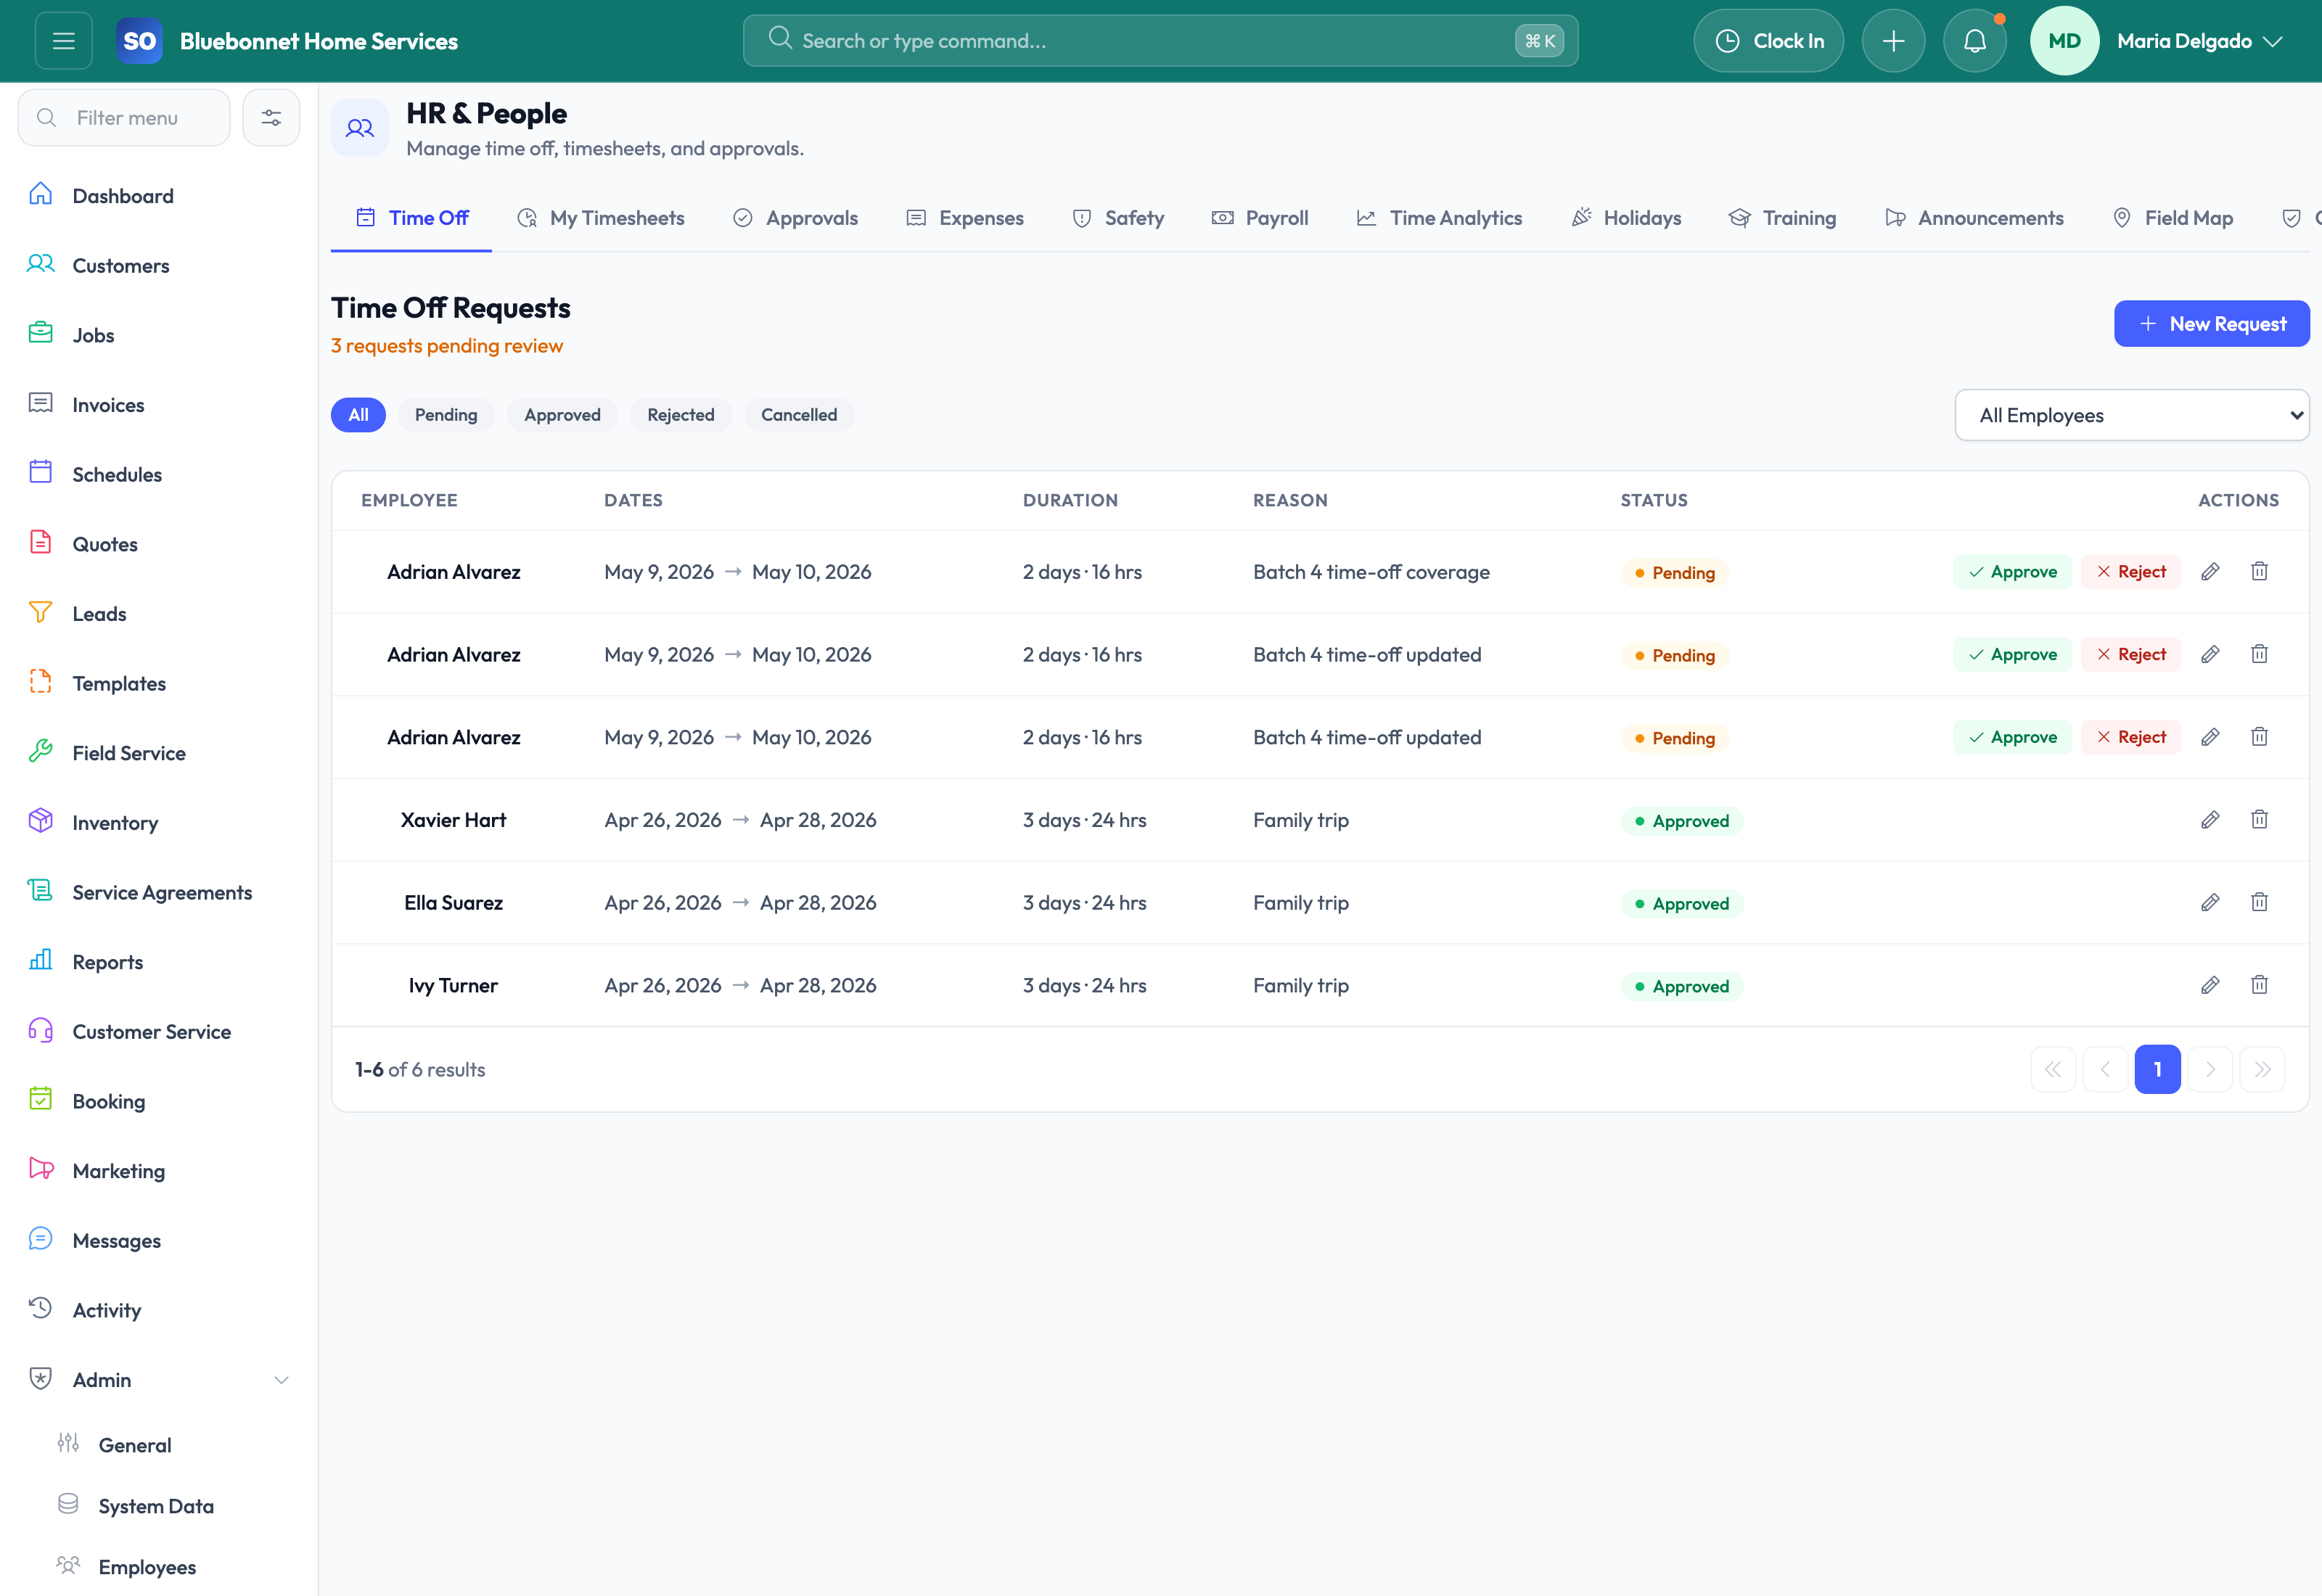
Task: Open the All Employees dropdown
Action: coord(2131,415)
